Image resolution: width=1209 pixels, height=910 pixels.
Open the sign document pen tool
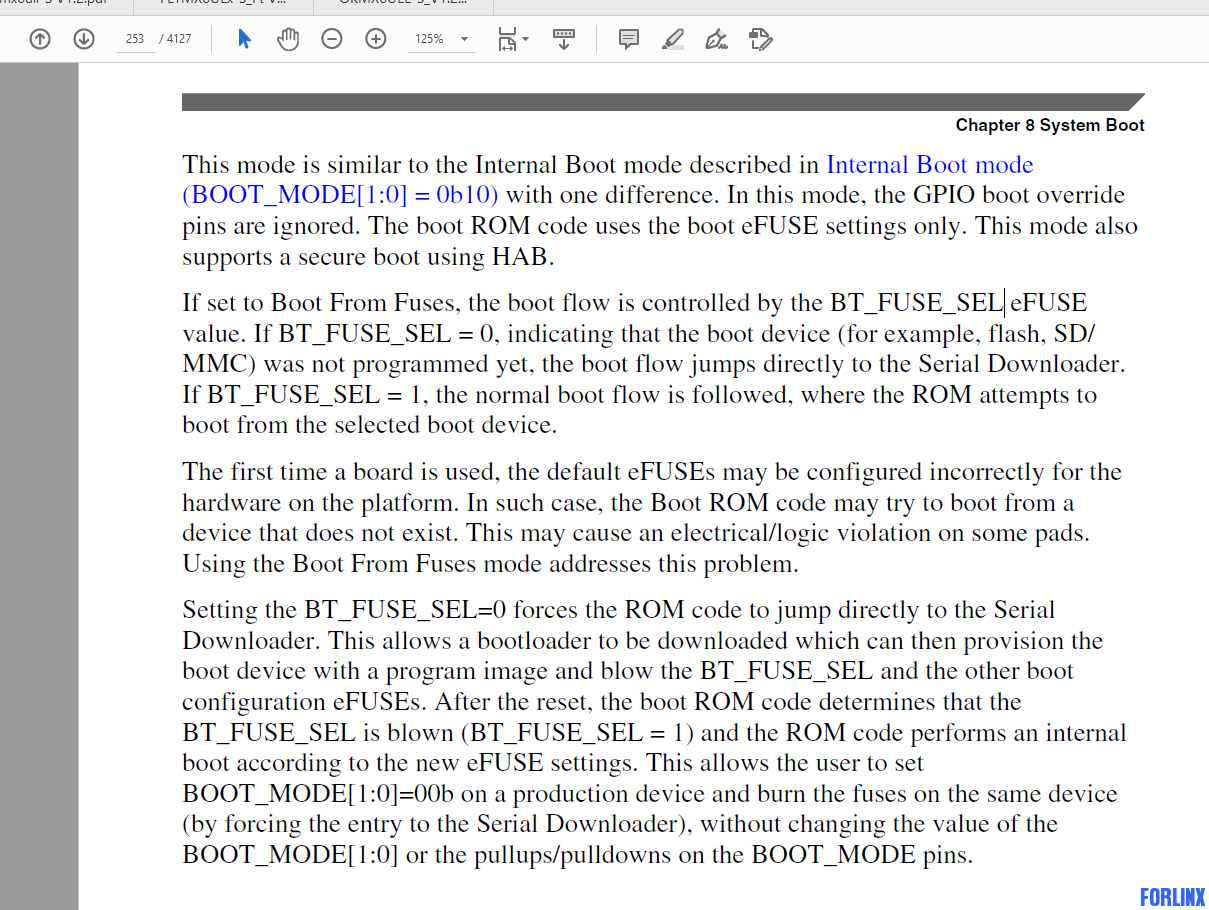point(715,40)
